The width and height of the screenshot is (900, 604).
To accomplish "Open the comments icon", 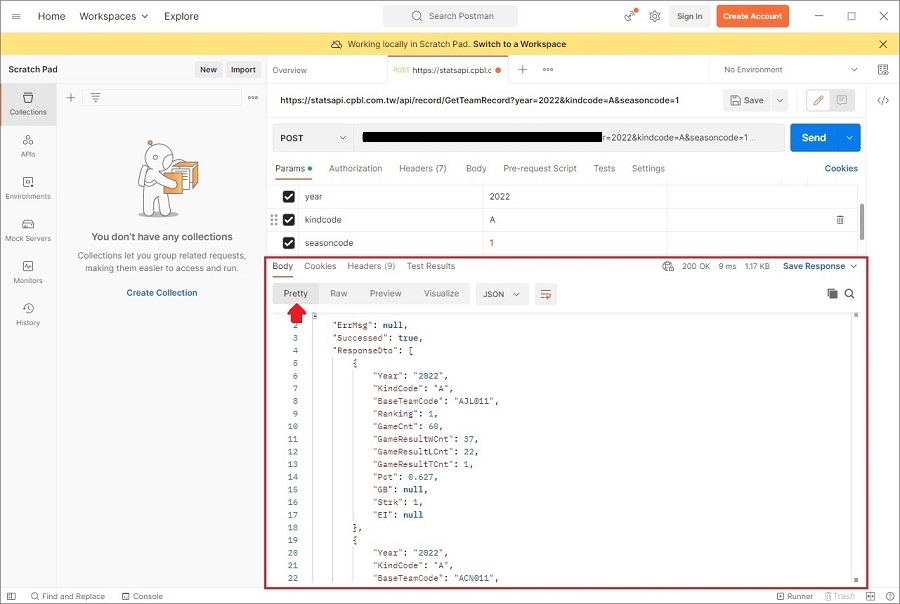I will [x=842, y=100].
